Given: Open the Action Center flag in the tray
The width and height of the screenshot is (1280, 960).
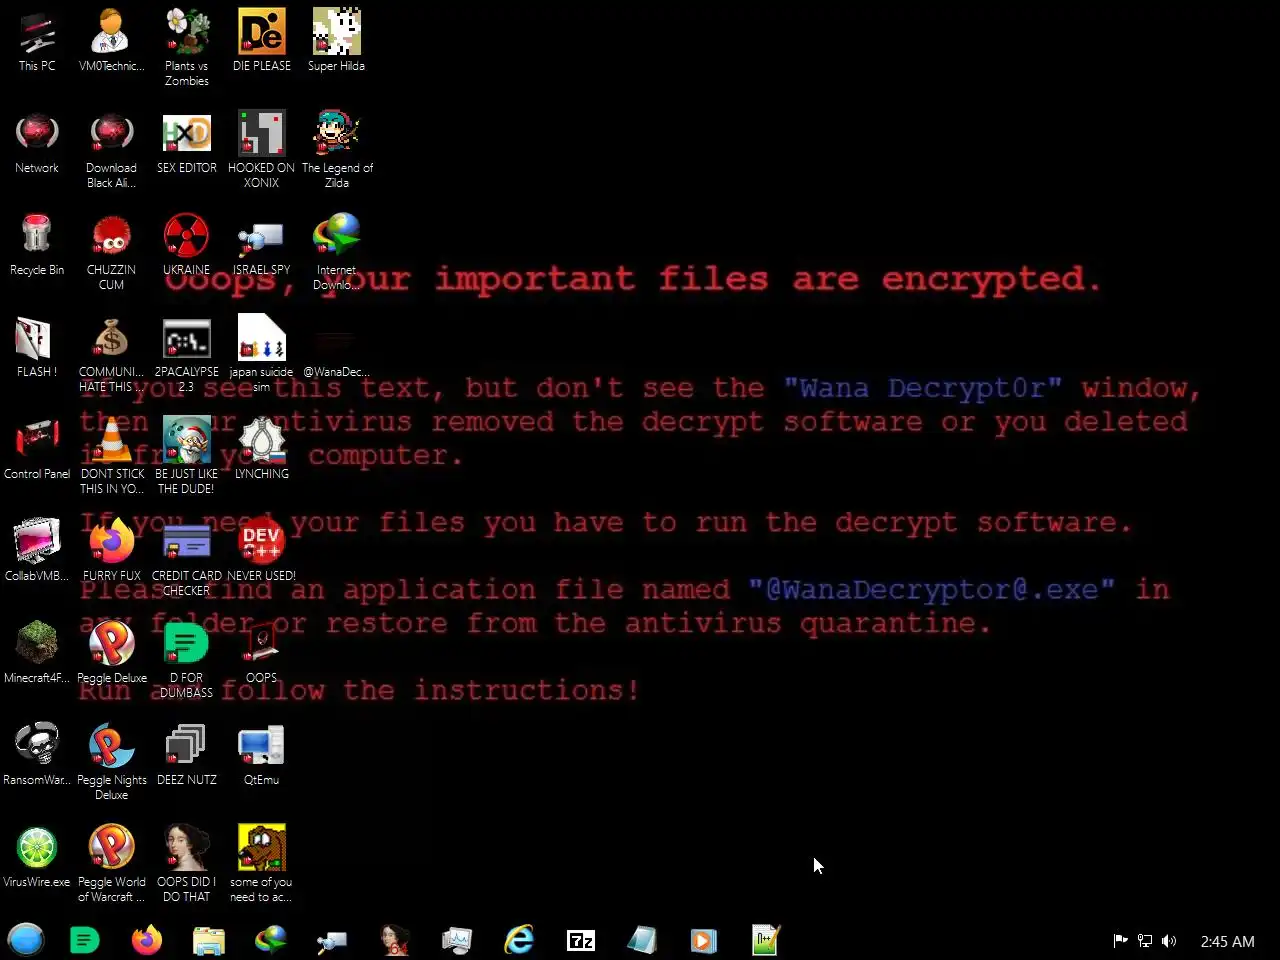Looking at the screenshot, I should tap(1121, 941).
